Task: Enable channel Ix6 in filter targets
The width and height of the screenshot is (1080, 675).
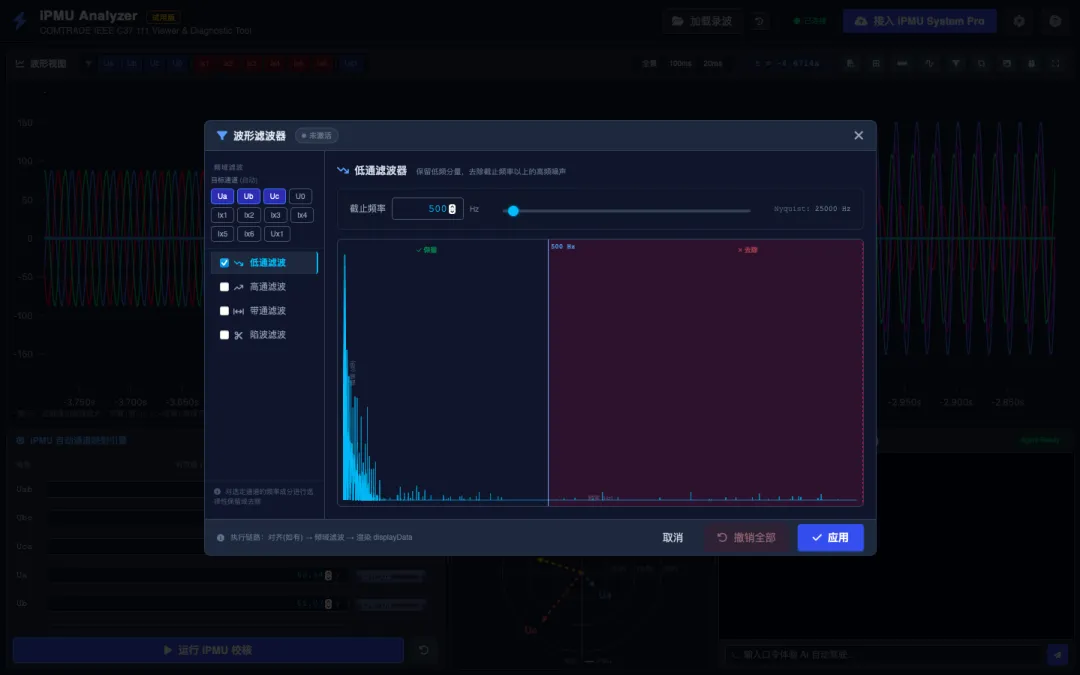Action: coord(249,234)
